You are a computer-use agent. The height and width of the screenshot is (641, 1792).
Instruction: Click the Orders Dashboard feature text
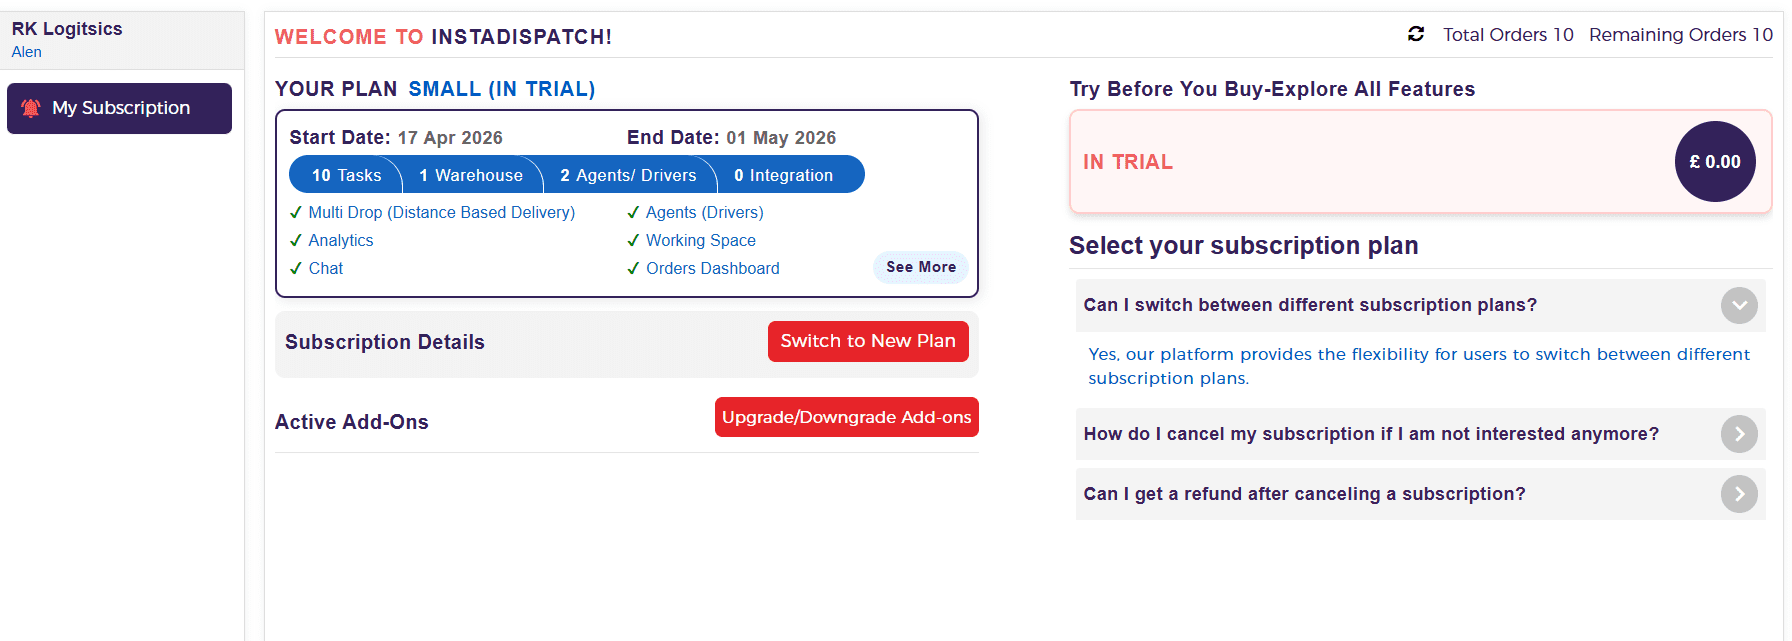pos(713,268)
